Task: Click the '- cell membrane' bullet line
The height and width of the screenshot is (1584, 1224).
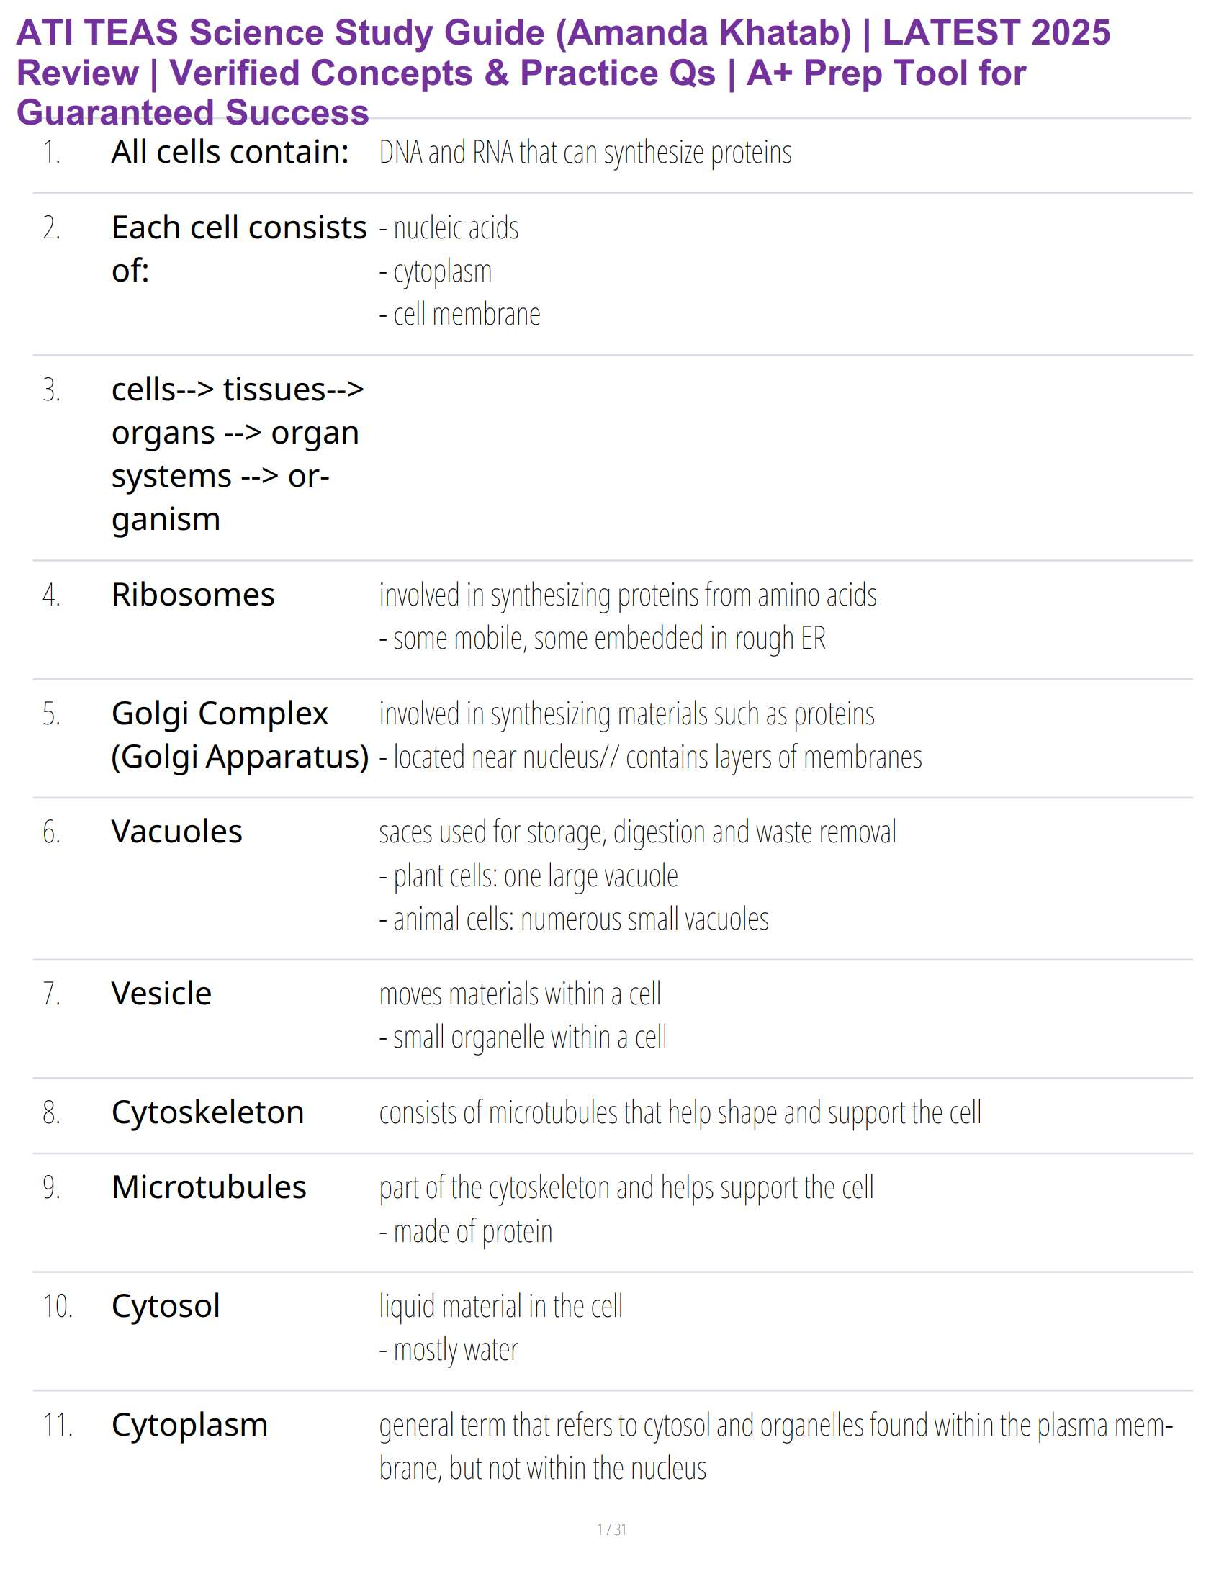Action: pos(460,315)
